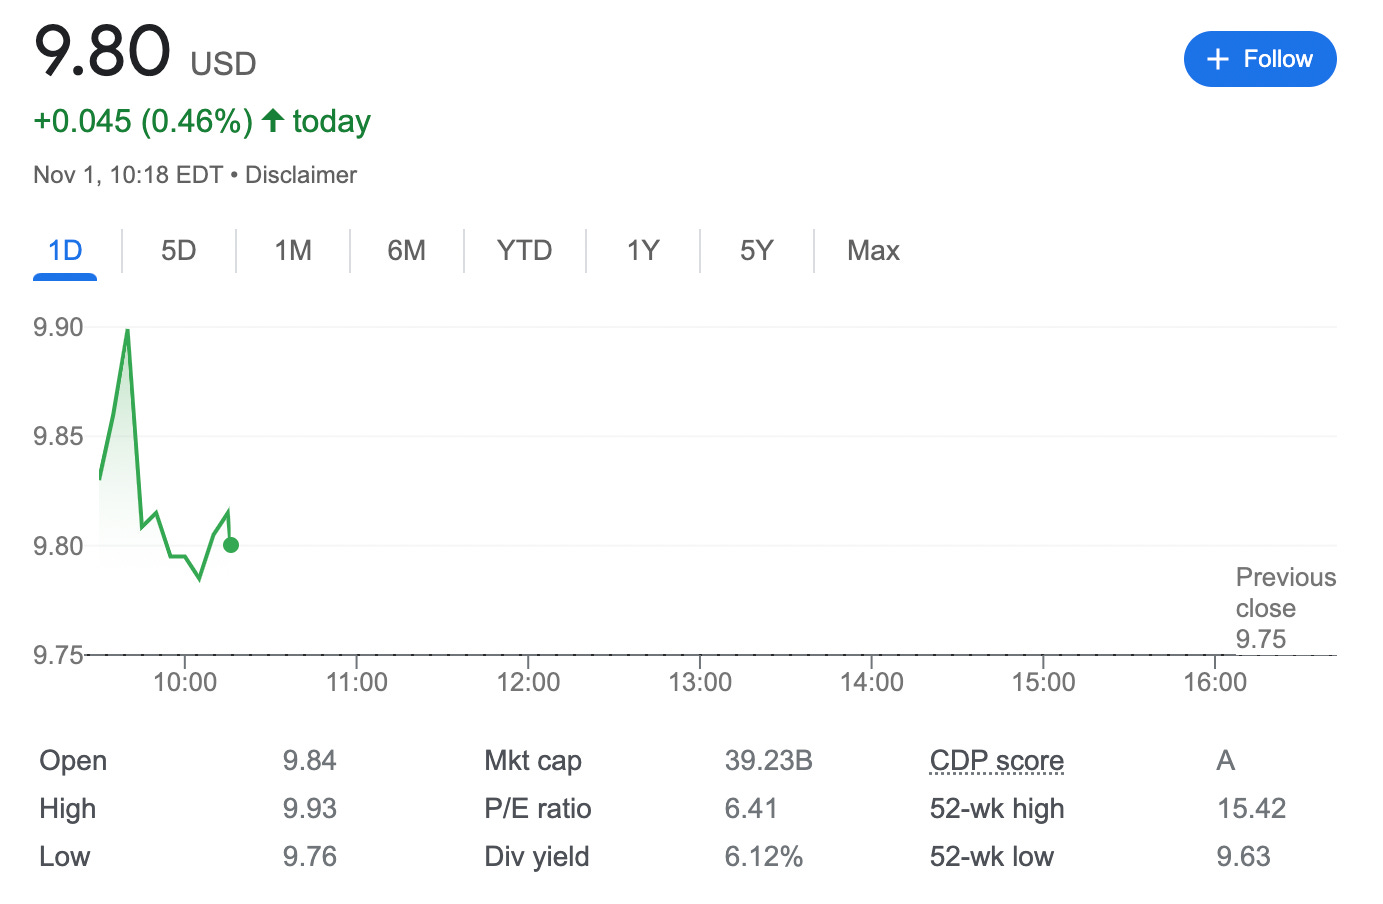Image resolution: width=1383 pixels, height=904 pixels.
Task: Click the Mkt cap label
Action: [x=533, y=761]
